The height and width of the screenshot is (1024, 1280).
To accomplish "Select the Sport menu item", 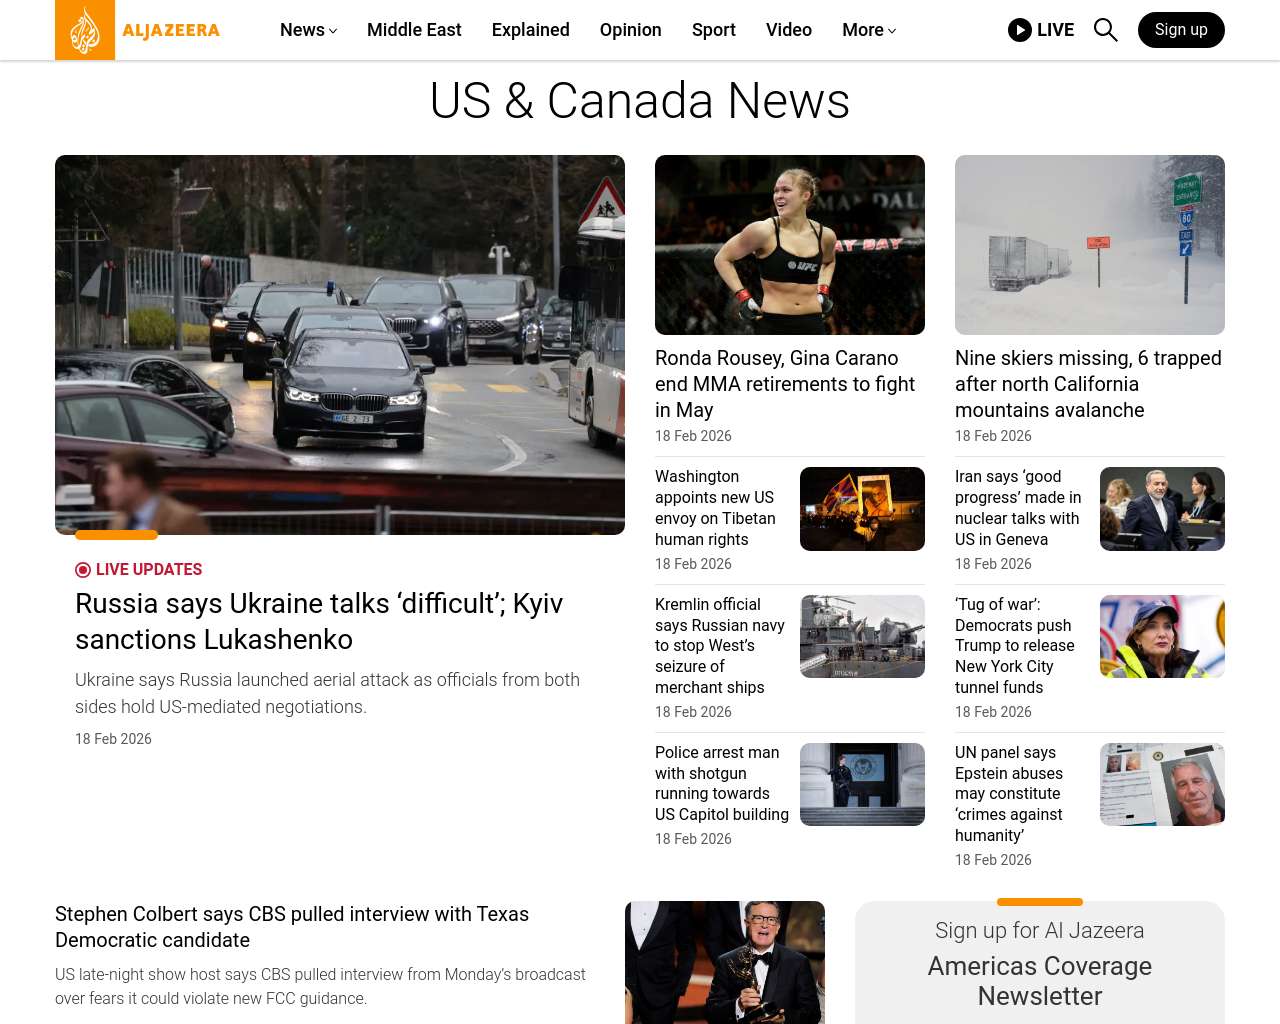I will 713,30.
